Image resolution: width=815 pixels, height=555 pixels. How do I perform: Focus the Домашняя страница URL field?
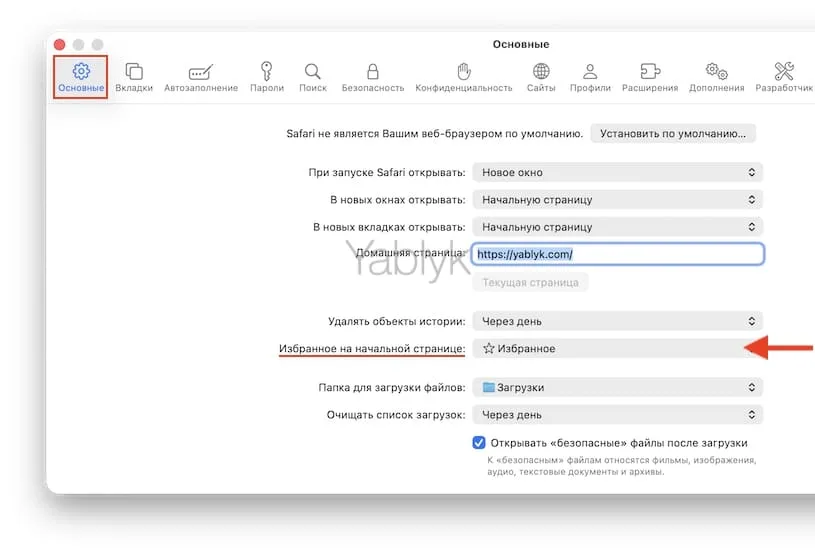(x=617, y=254)
